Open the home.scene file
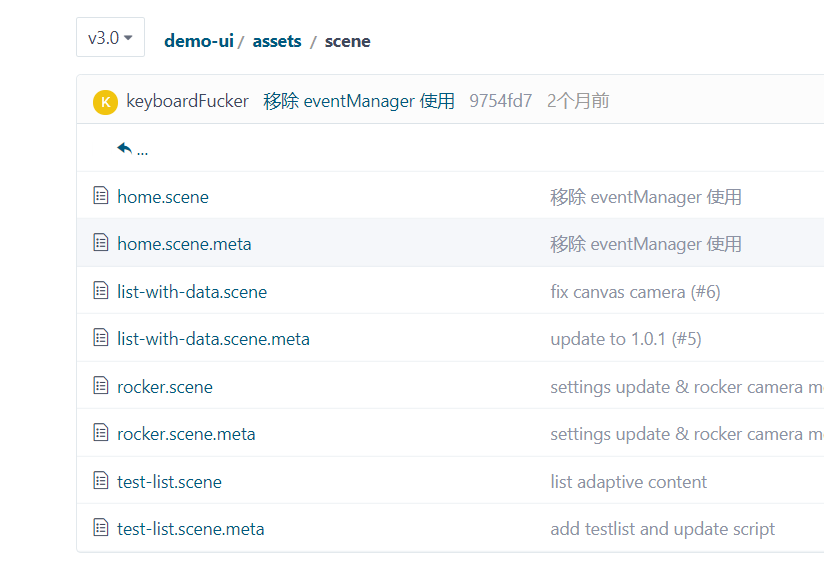824x579 pixels. tap(163, 197)
